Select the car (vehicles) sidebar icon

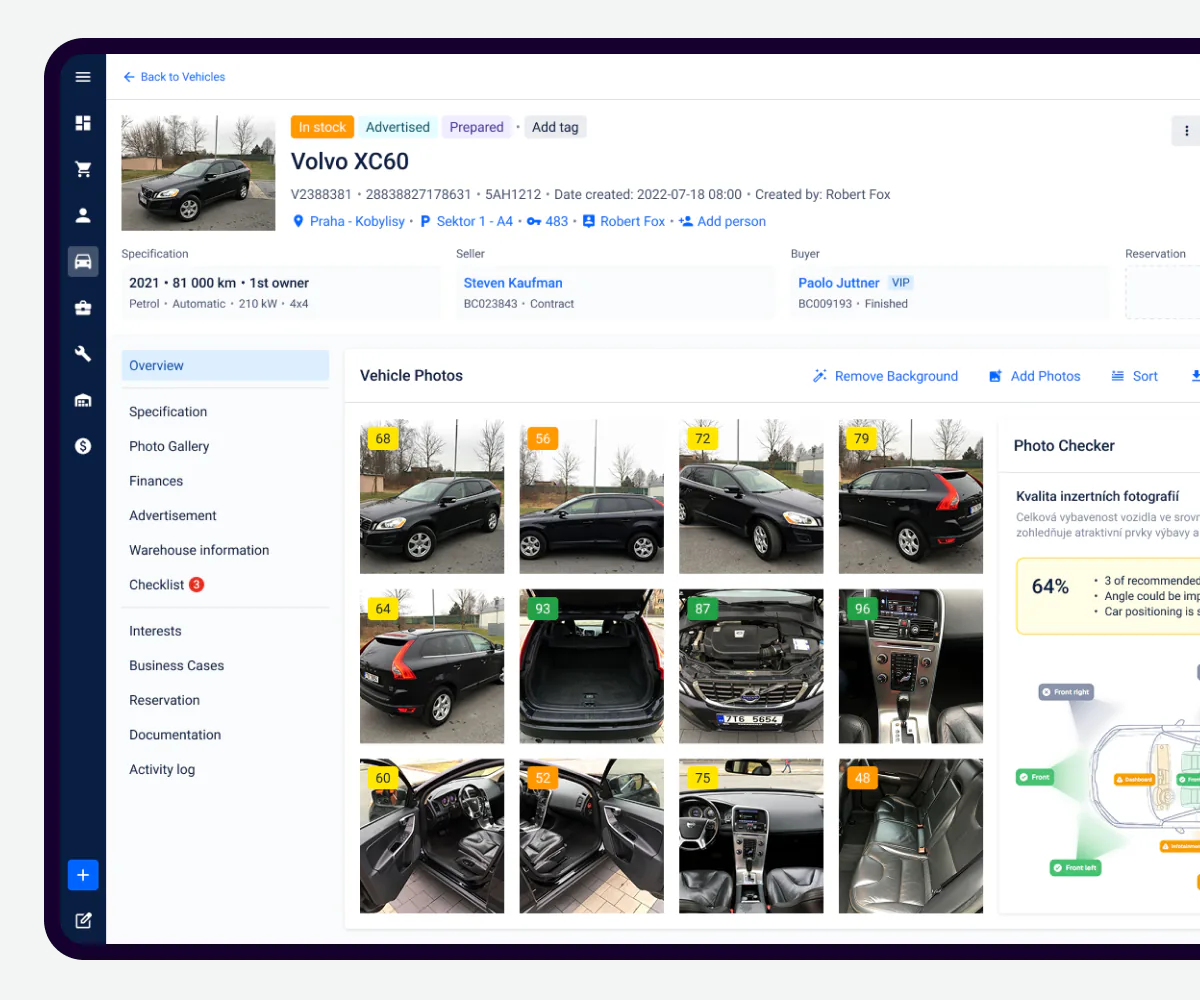pos(83,261)
